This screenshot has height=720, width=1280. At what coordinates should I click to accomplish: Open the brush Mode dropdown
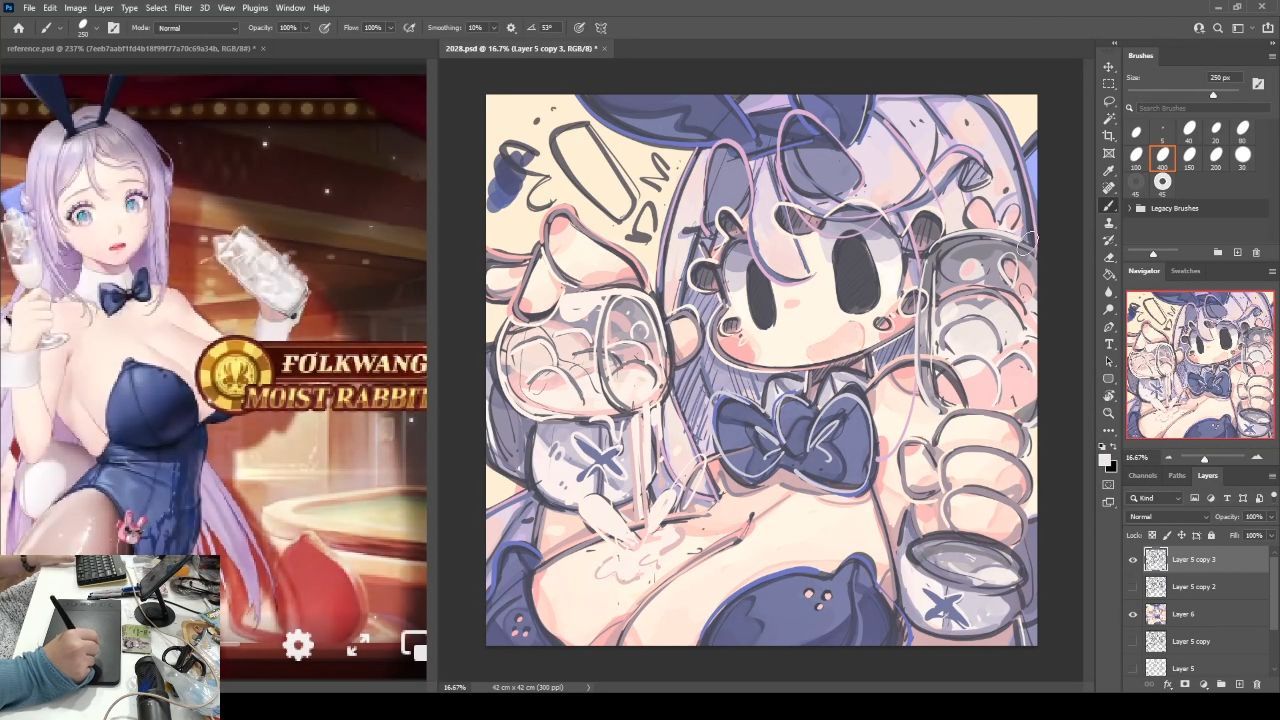(x=197, y=28)
